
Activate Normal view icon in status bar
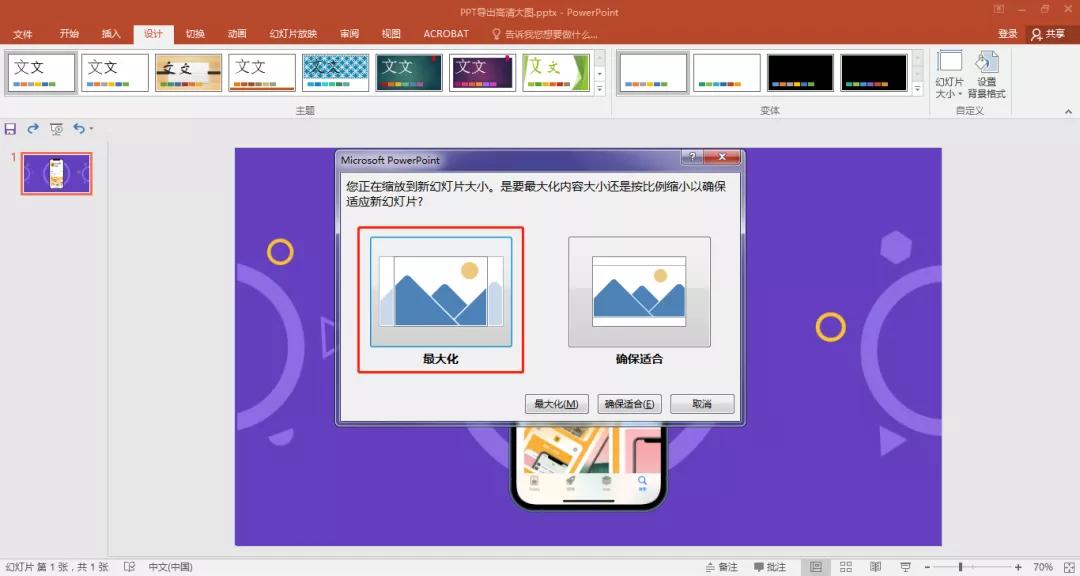click(816, 567)
